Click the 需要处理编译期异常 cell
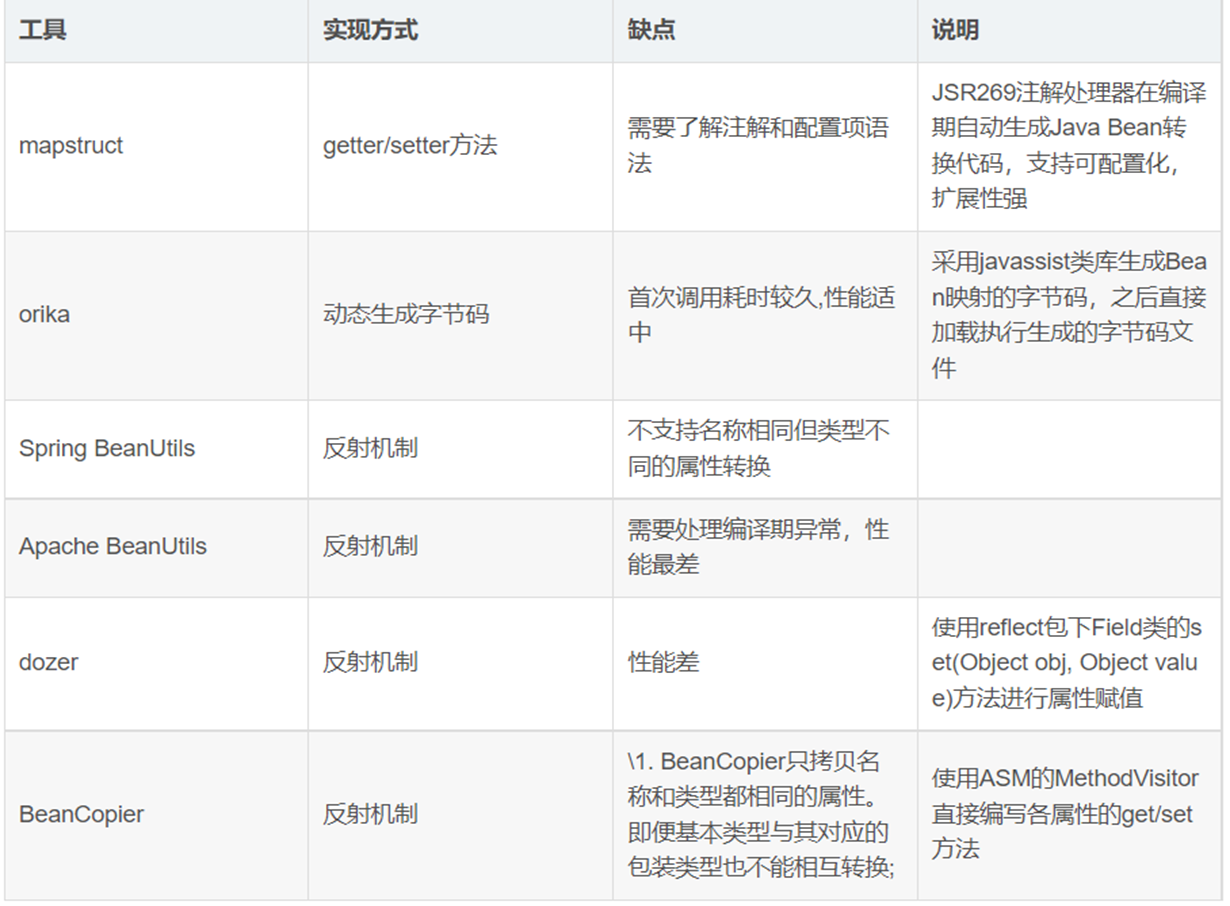The image size is (1230, 906). tap(765, 547)
